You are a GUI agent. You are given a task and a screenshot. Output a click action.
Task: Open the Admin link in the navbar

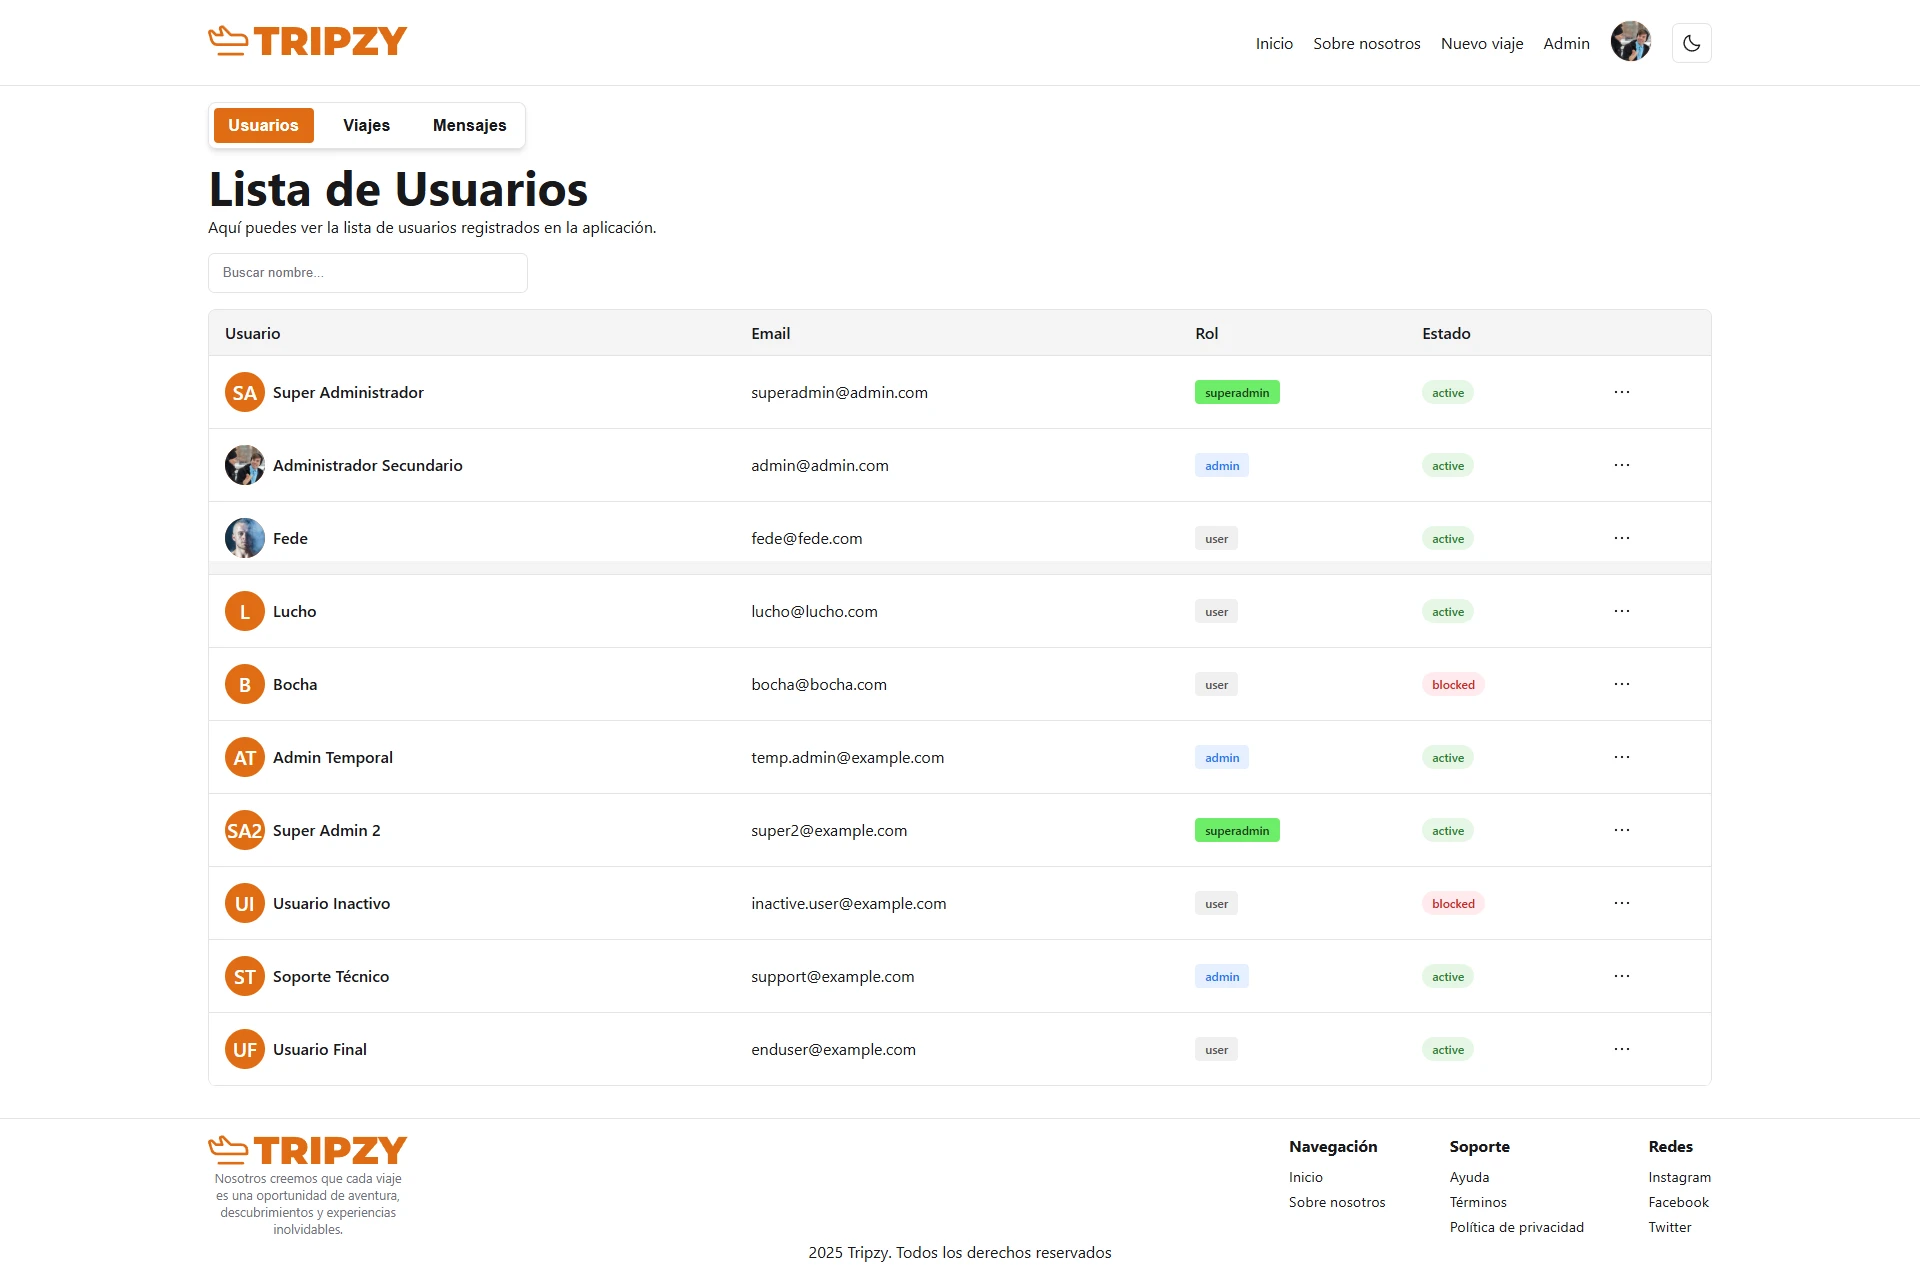click(1566, 43)
